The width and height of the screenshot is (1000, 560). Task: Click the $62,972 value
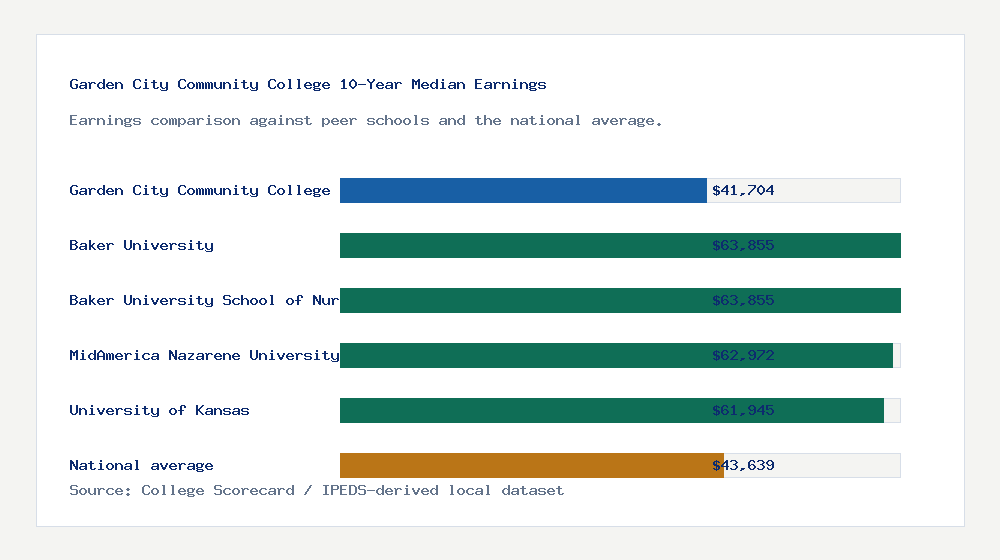click(743, 355)
